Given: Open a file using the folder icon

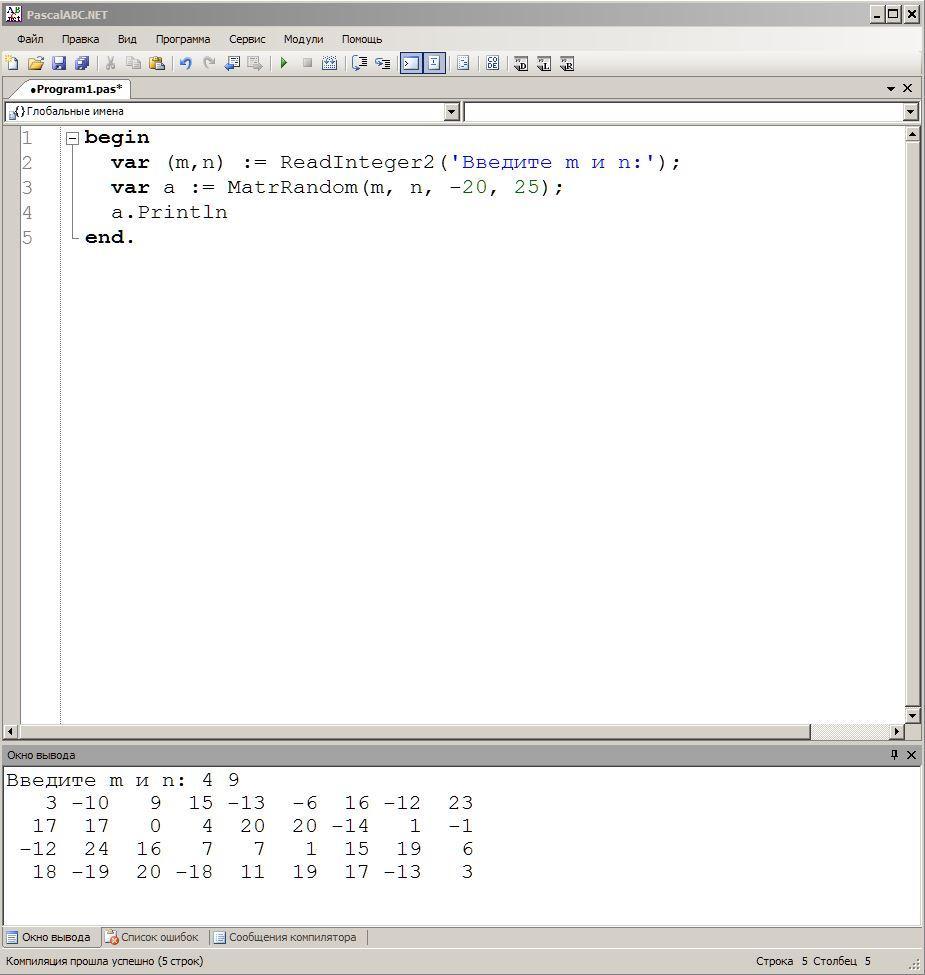Looking at the screenshot, I should 36,63.
